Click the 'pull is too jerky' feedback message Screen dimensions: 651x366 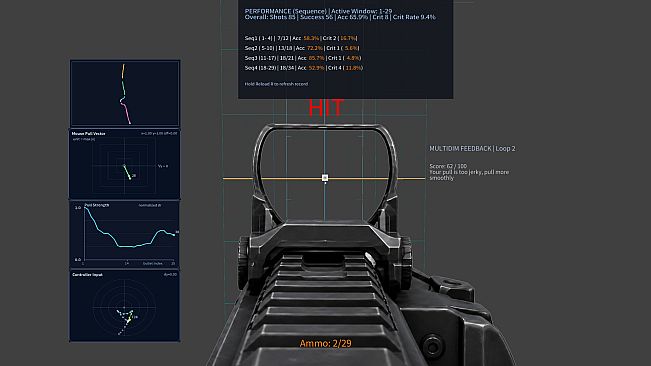[x=469, y=175]
